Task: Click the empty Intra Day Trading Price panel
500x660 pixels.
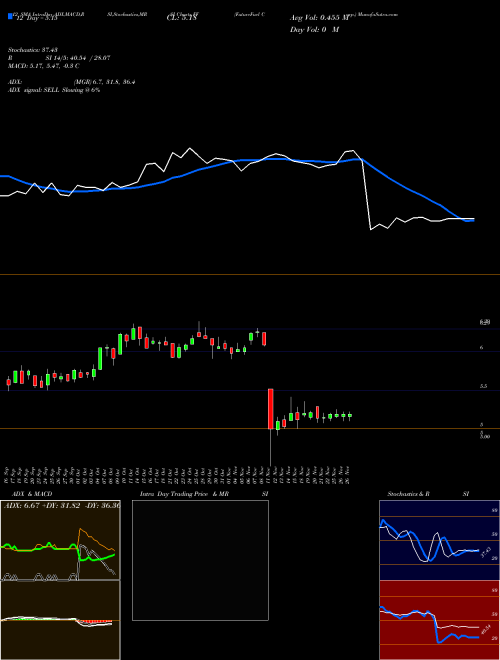Action: (x=200, y=560)
